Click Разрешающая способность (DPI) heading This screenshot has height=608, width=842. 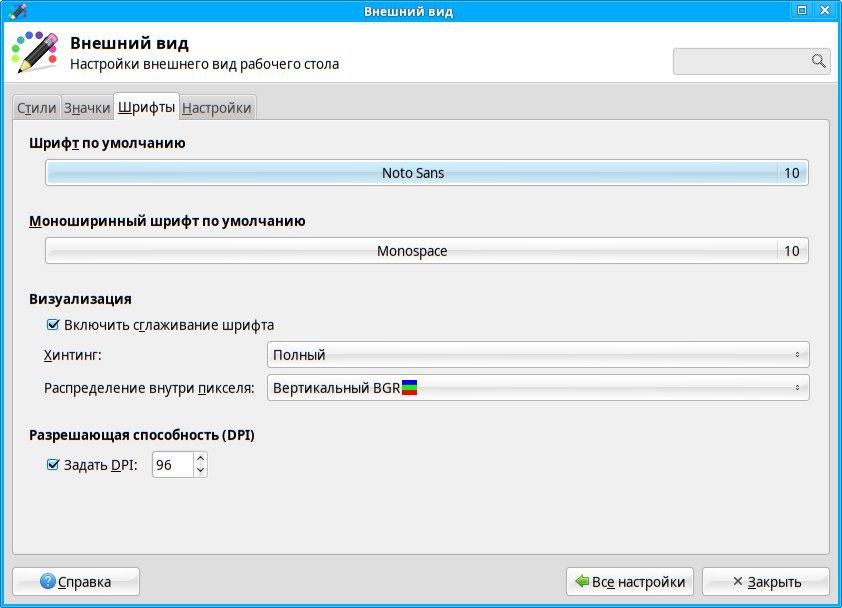(142, 435)
